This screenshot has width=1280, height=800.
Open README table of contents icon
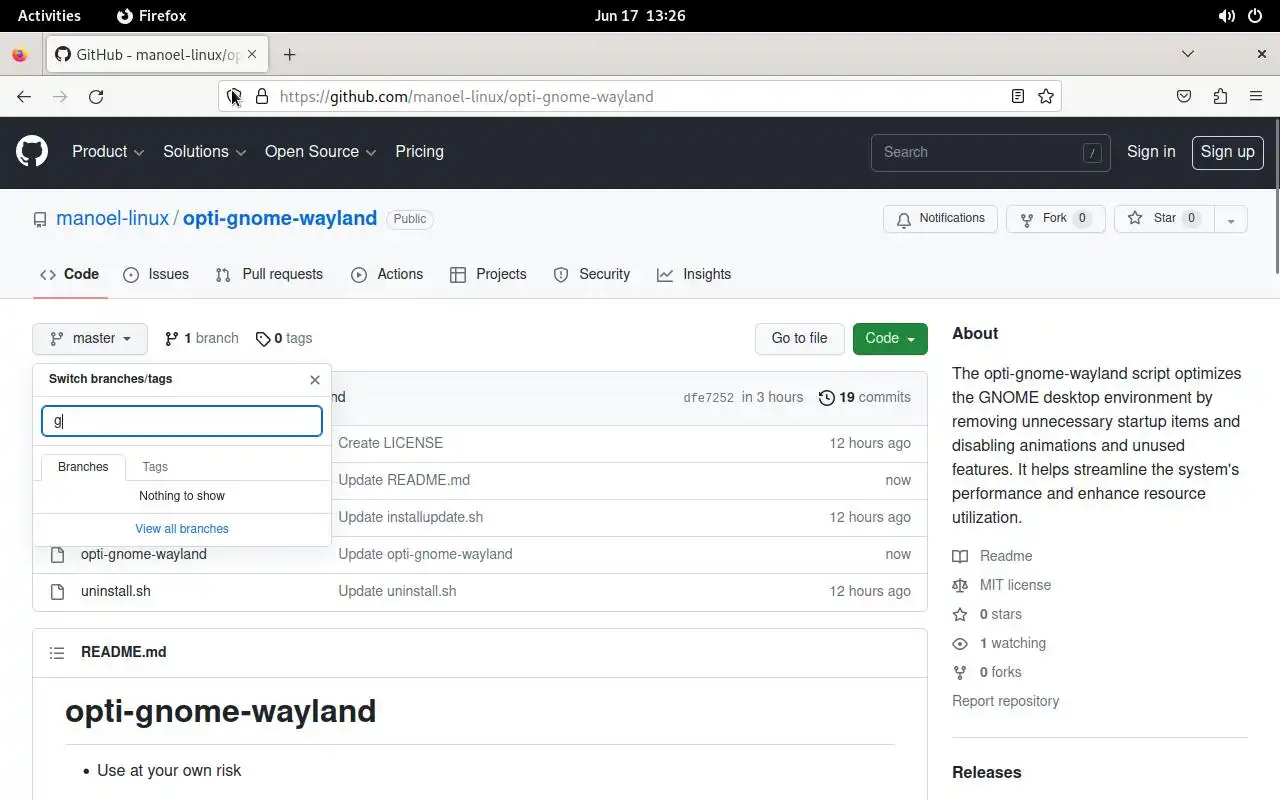point(57,652)
